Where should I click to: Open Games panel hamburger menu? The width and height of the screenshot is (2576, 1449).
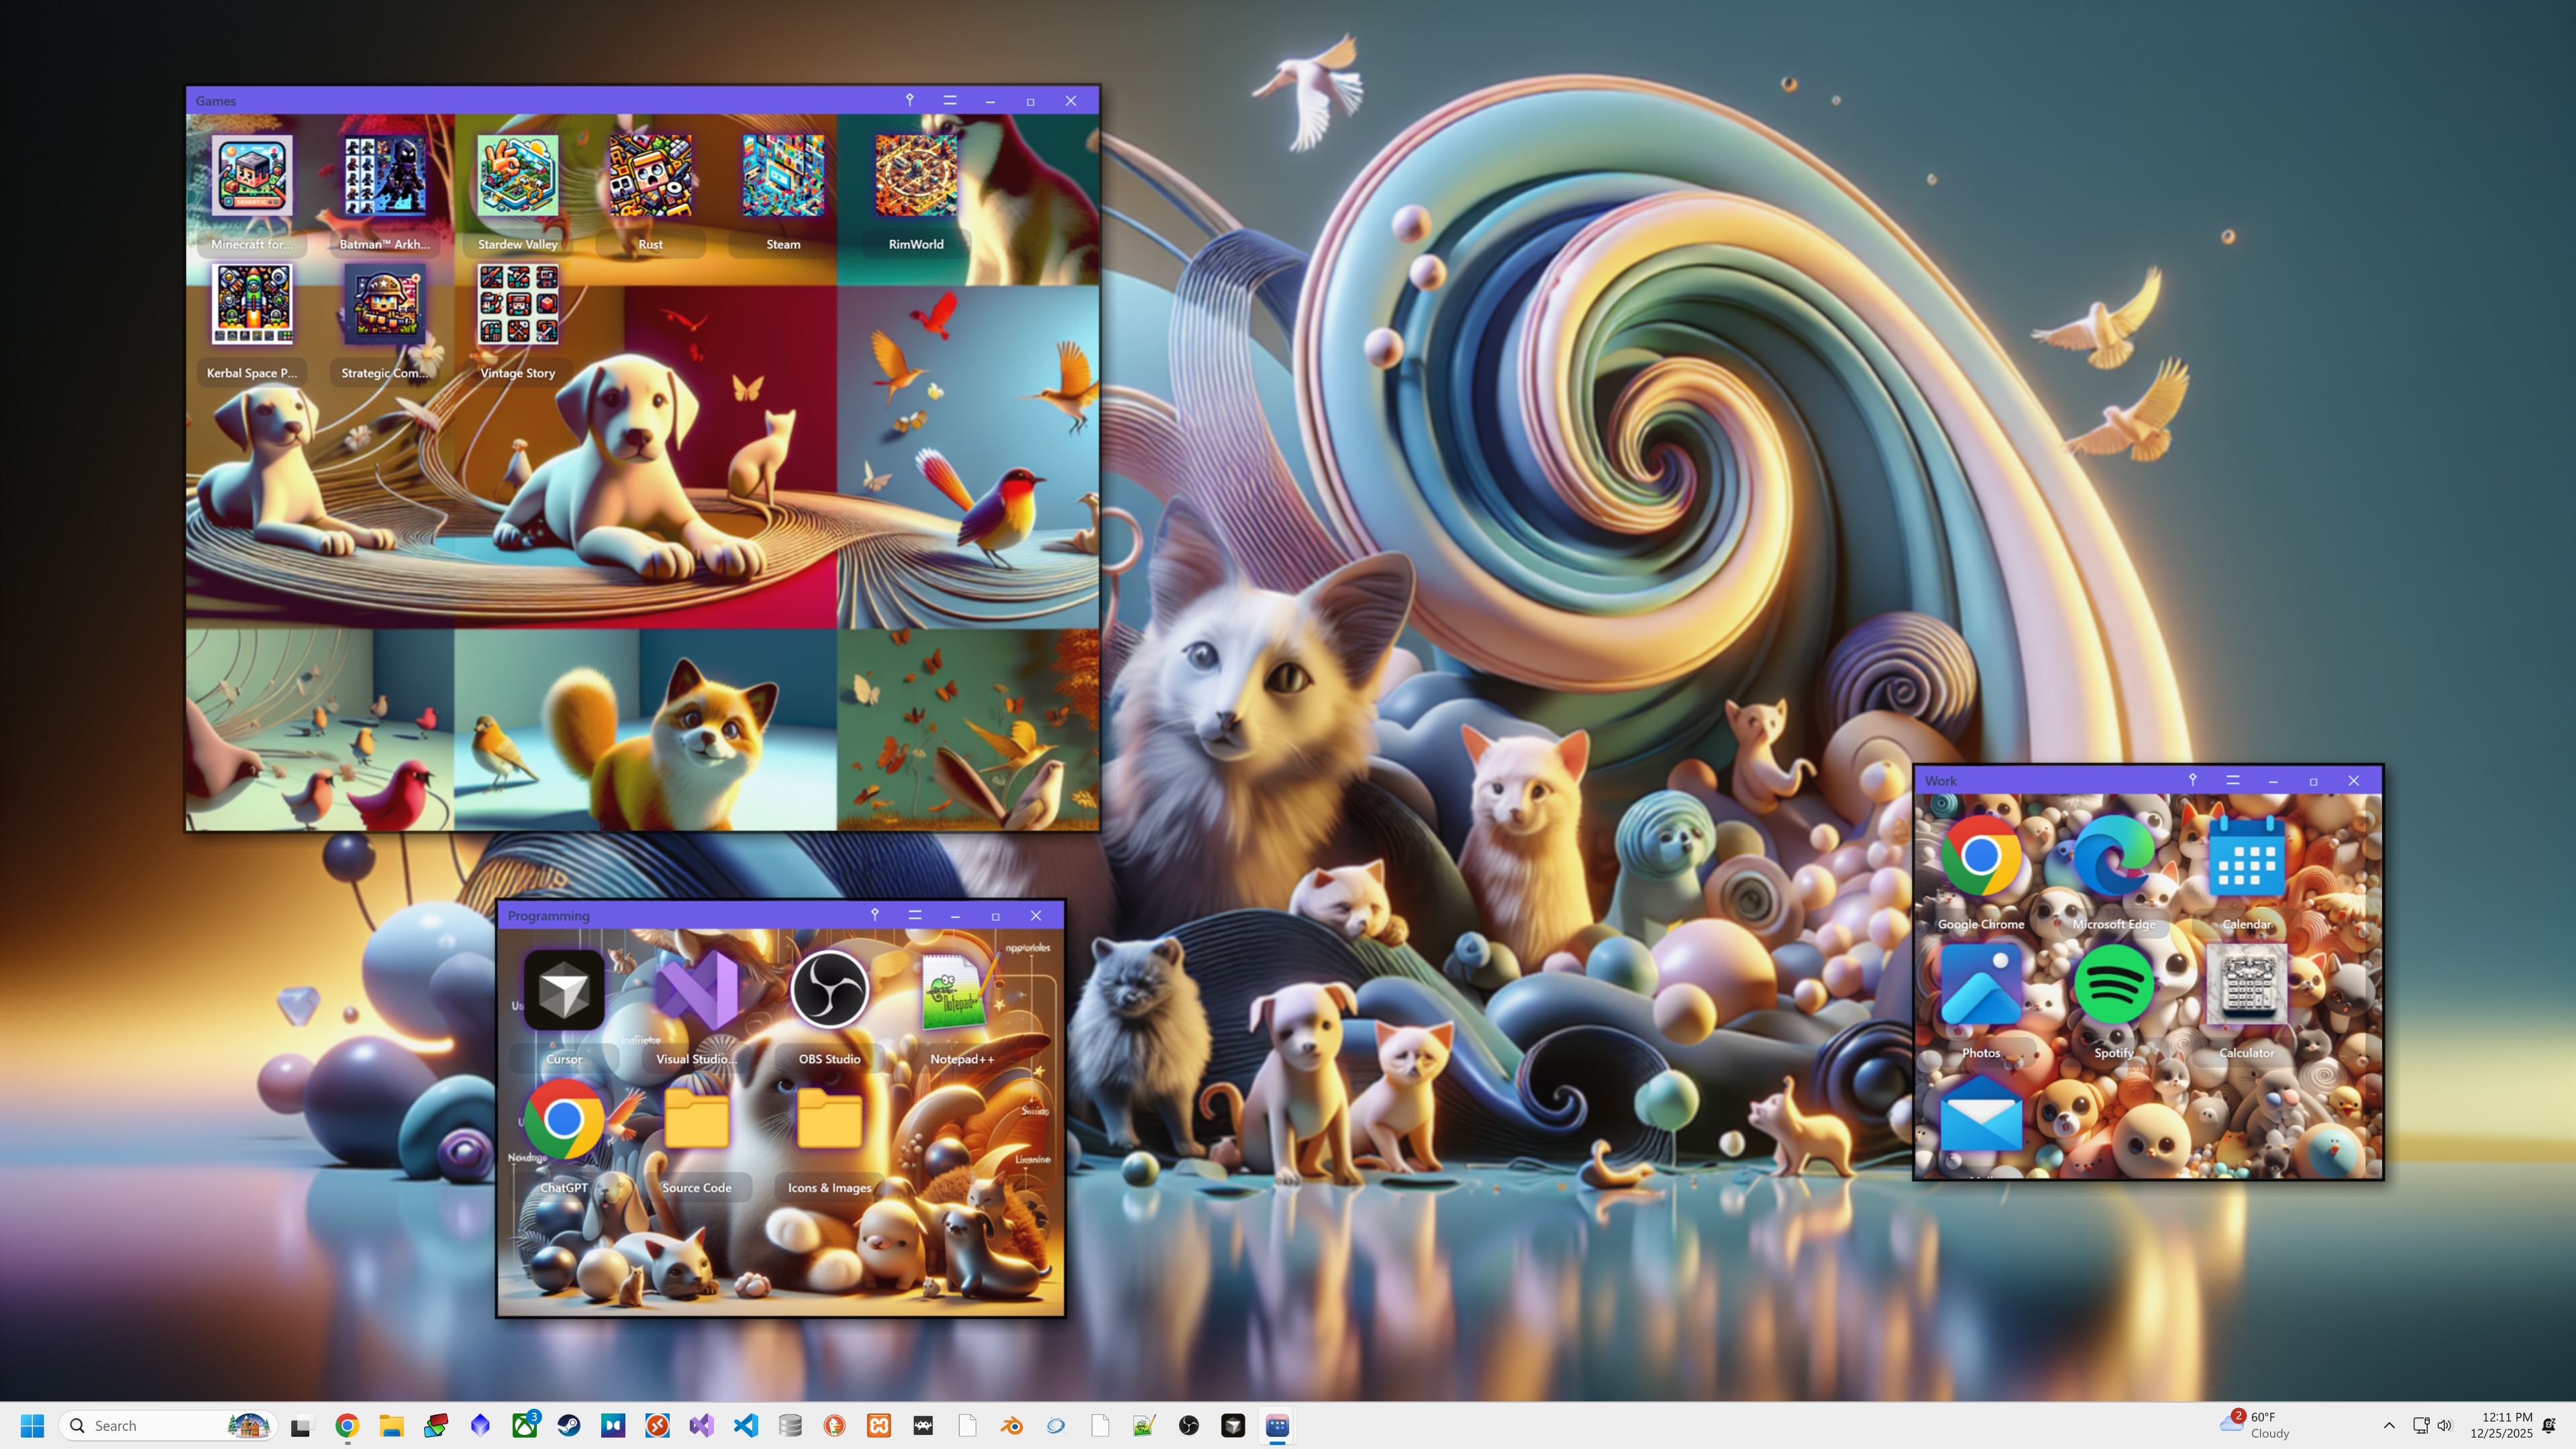click(x=949, y=100)
